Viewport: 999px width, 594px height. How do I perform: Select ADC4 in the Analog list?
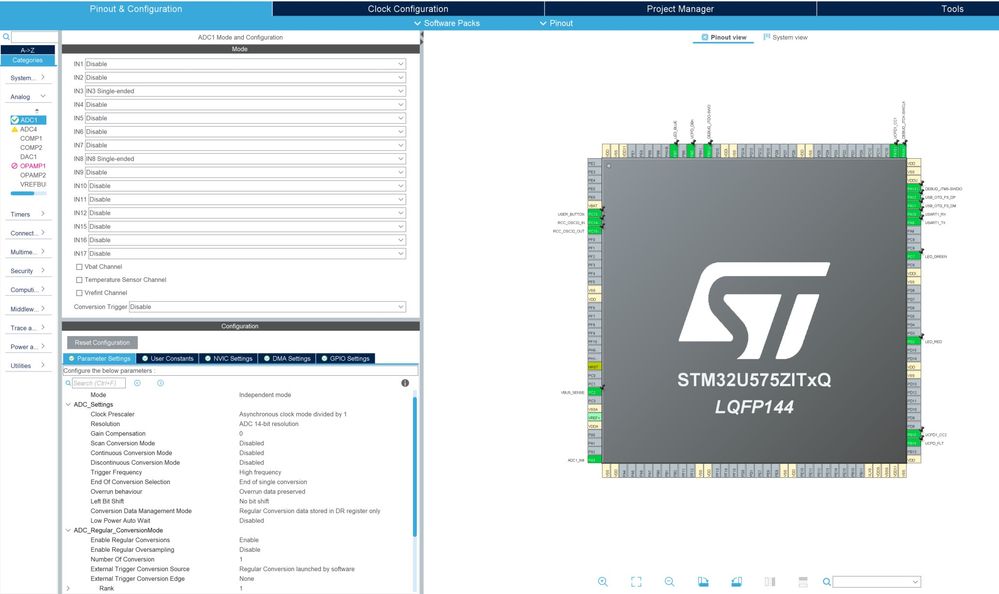tap(29, 129)
